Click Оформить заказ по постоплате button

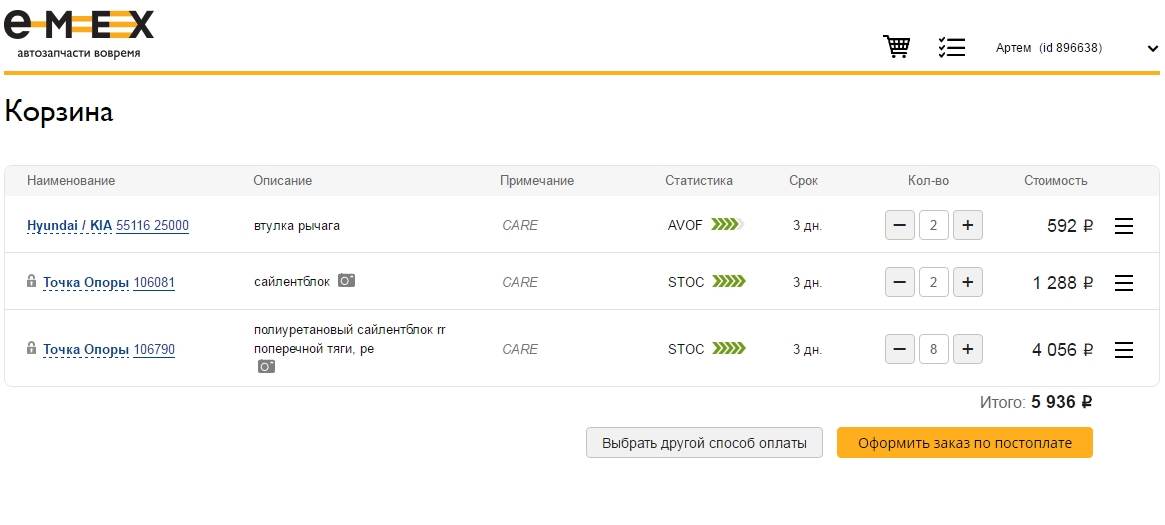(964, 443)
